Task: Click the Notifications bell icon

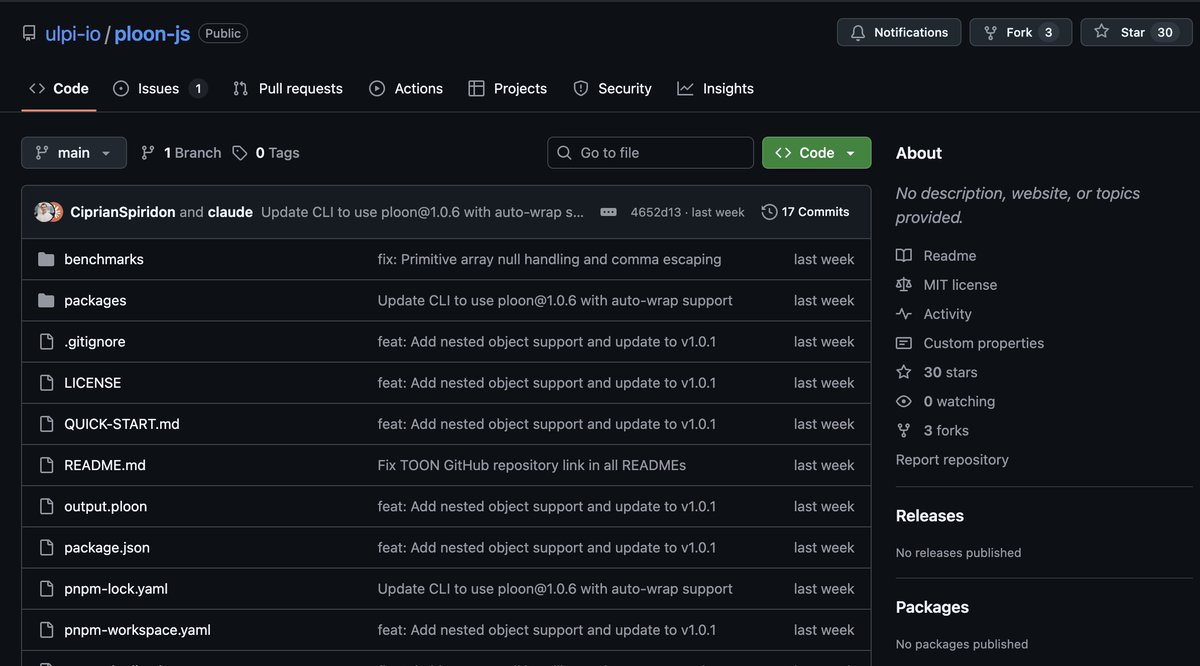Action: click(x=858, y=33)
